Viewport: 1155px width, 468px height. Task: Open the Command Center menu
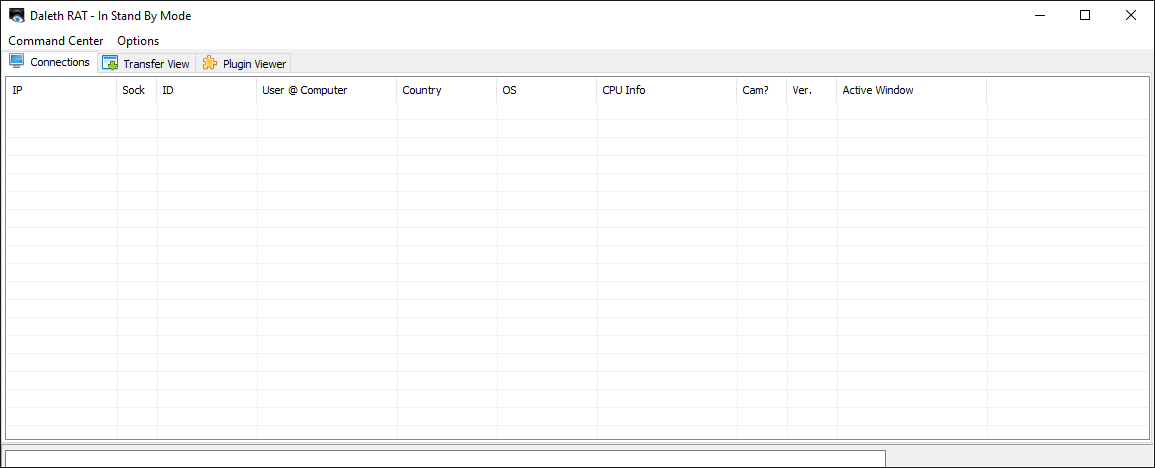56,41
